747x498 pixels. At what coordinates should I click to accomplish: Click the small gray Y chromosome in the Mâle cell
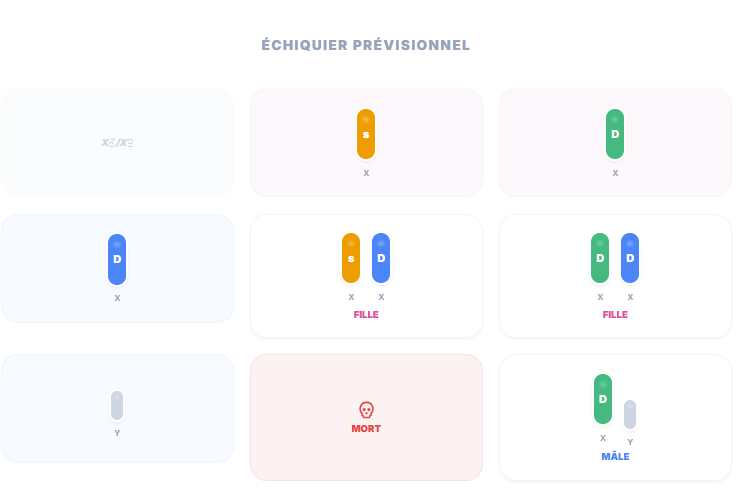pos(630,414)
